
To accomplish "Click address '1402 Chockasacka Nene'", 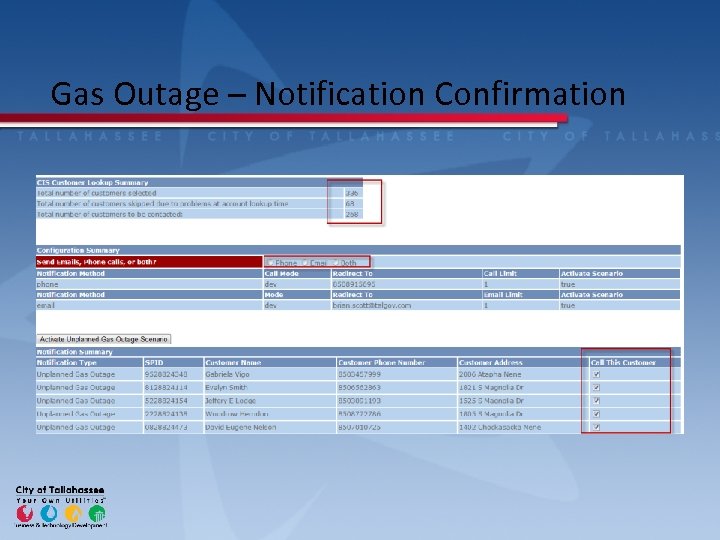I will pos(500,427).
